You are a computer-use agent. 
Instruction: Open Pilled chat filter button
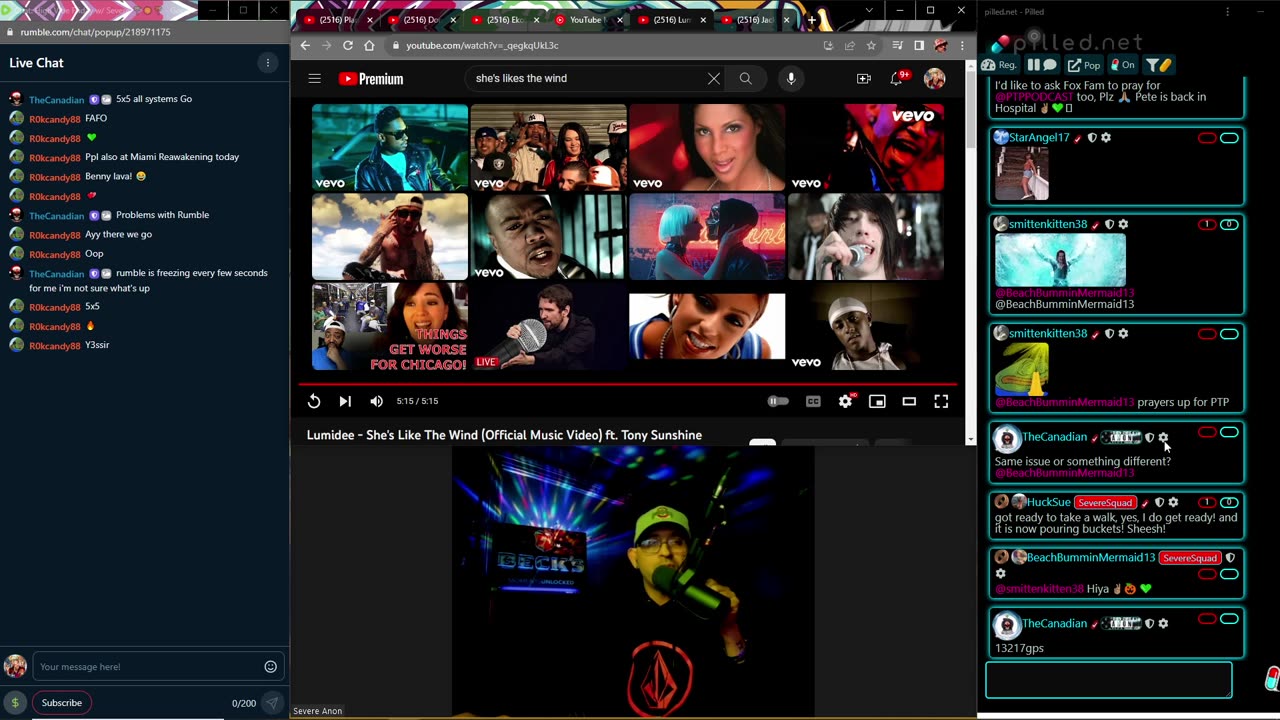[x=1158, y=65]
